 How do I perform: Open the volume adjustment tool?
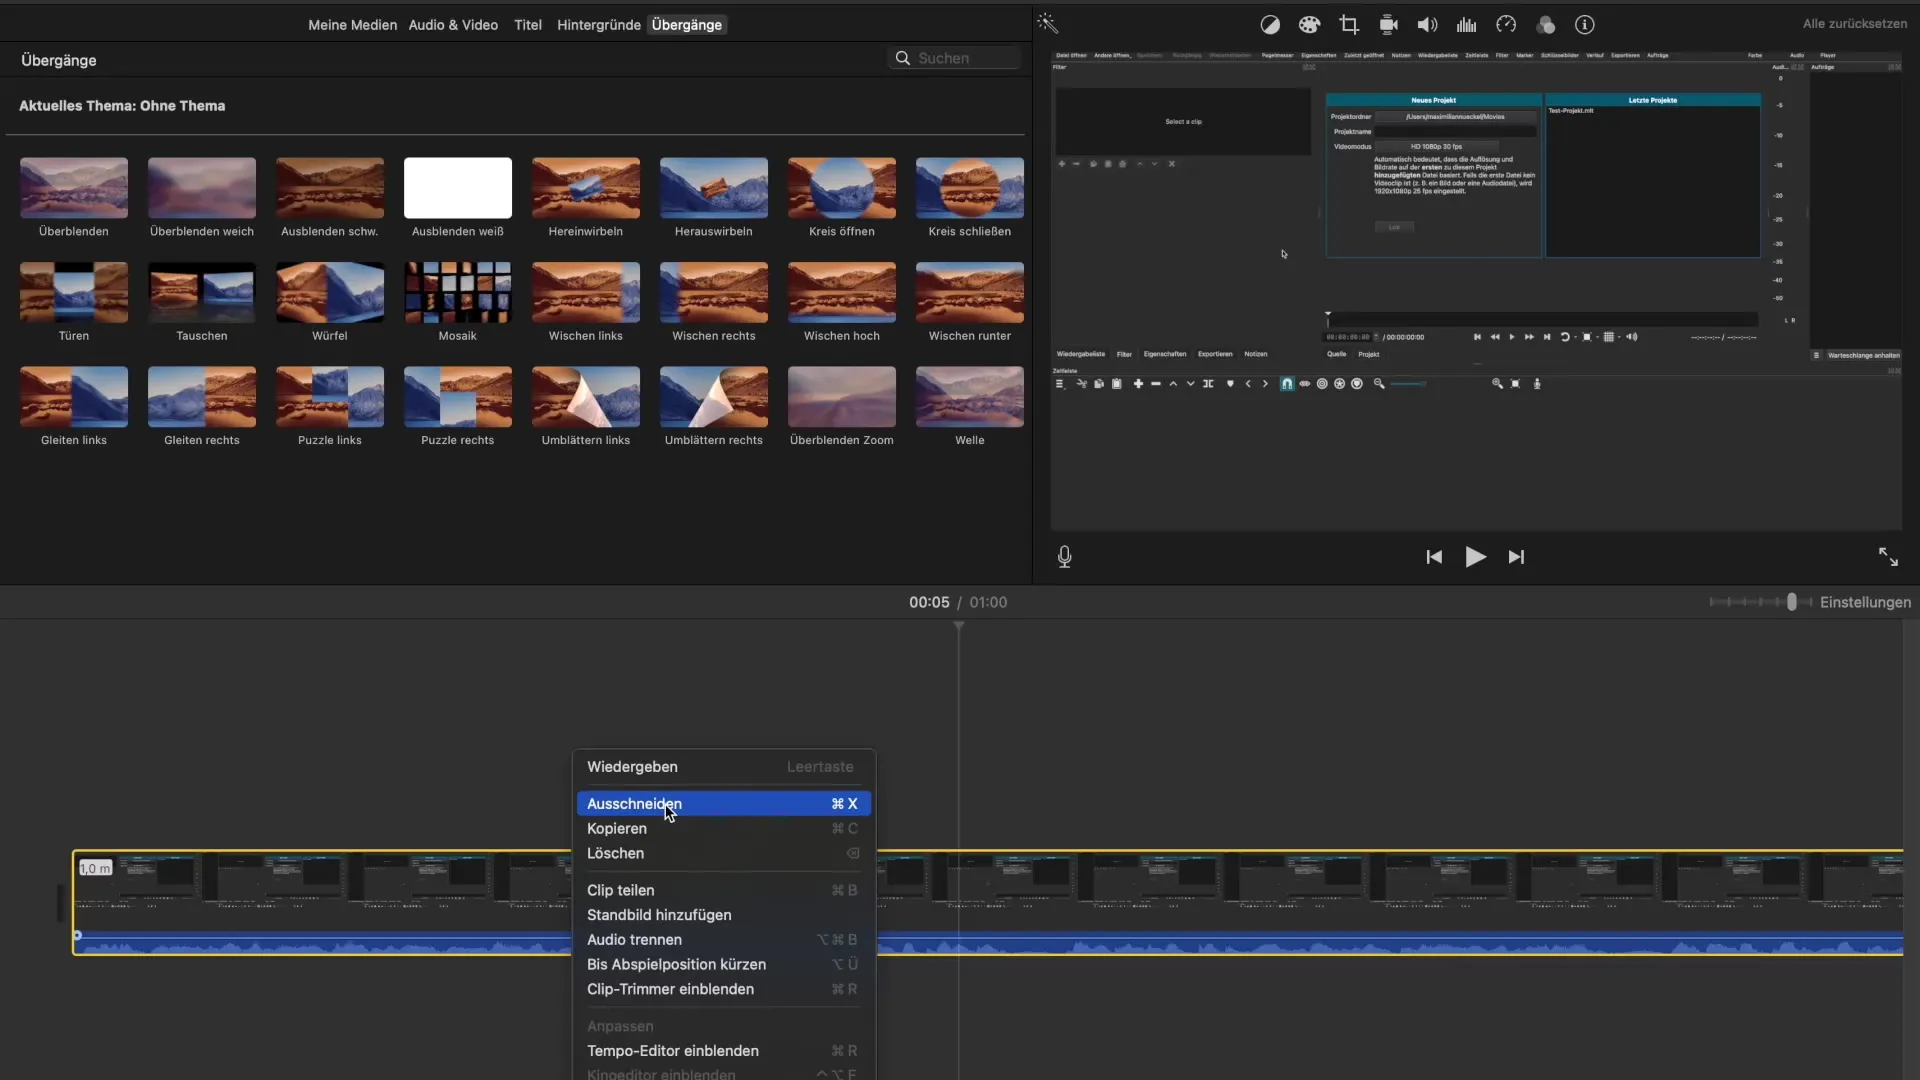[x=1427, y=25]
